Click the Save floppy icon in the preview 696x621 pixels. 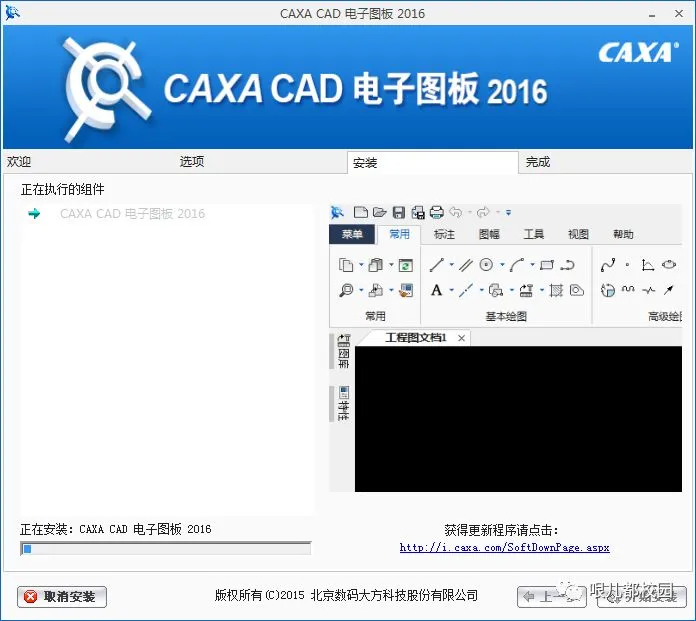click(399, 212)
